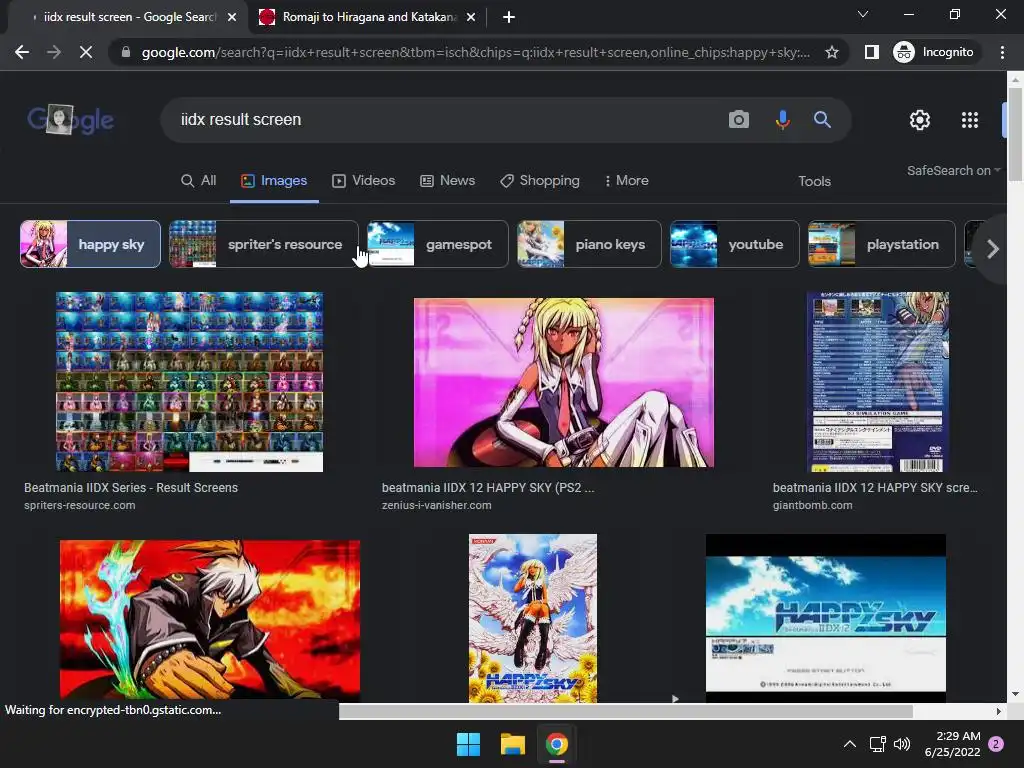Go back to the previous page
The height and width of the screenshot is (768, 1024).
[x=22, y=52]
